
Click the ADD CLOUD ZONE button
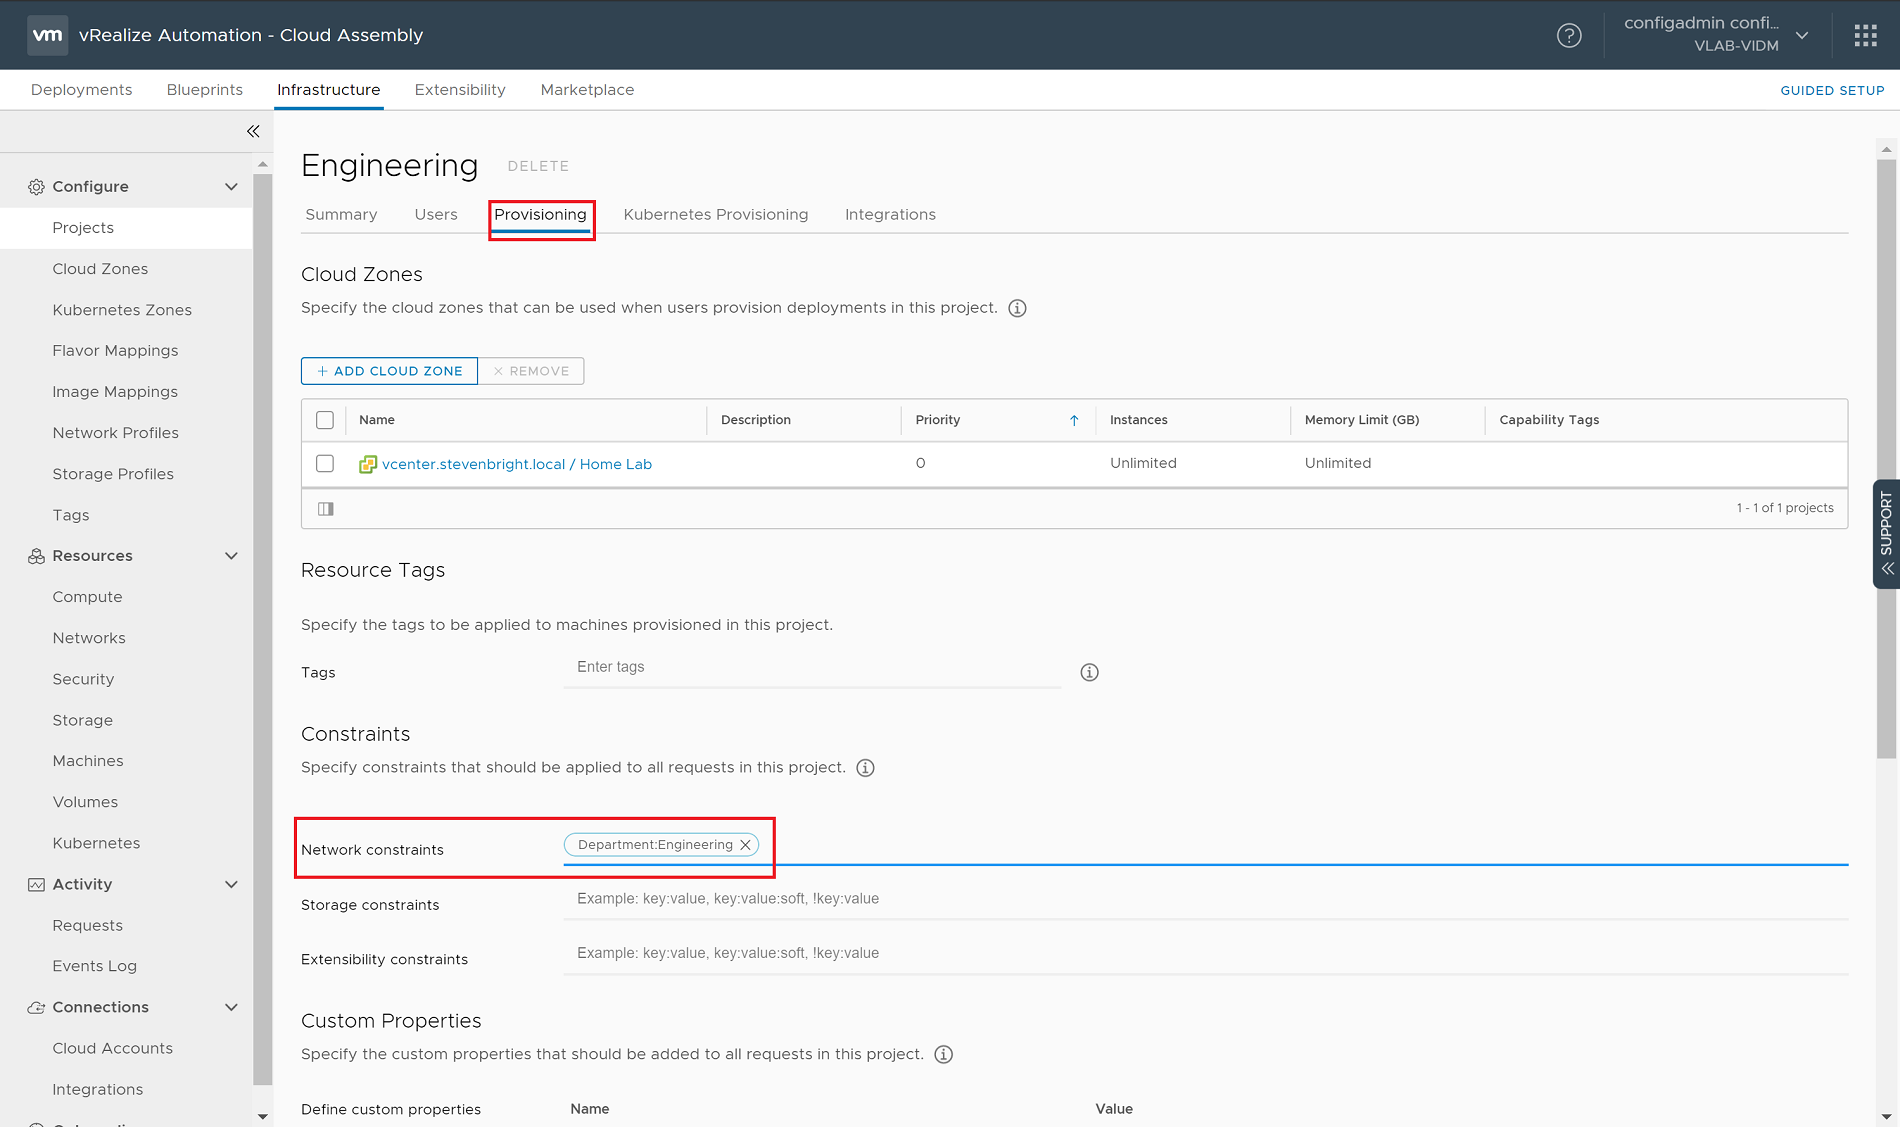(389, 371)
